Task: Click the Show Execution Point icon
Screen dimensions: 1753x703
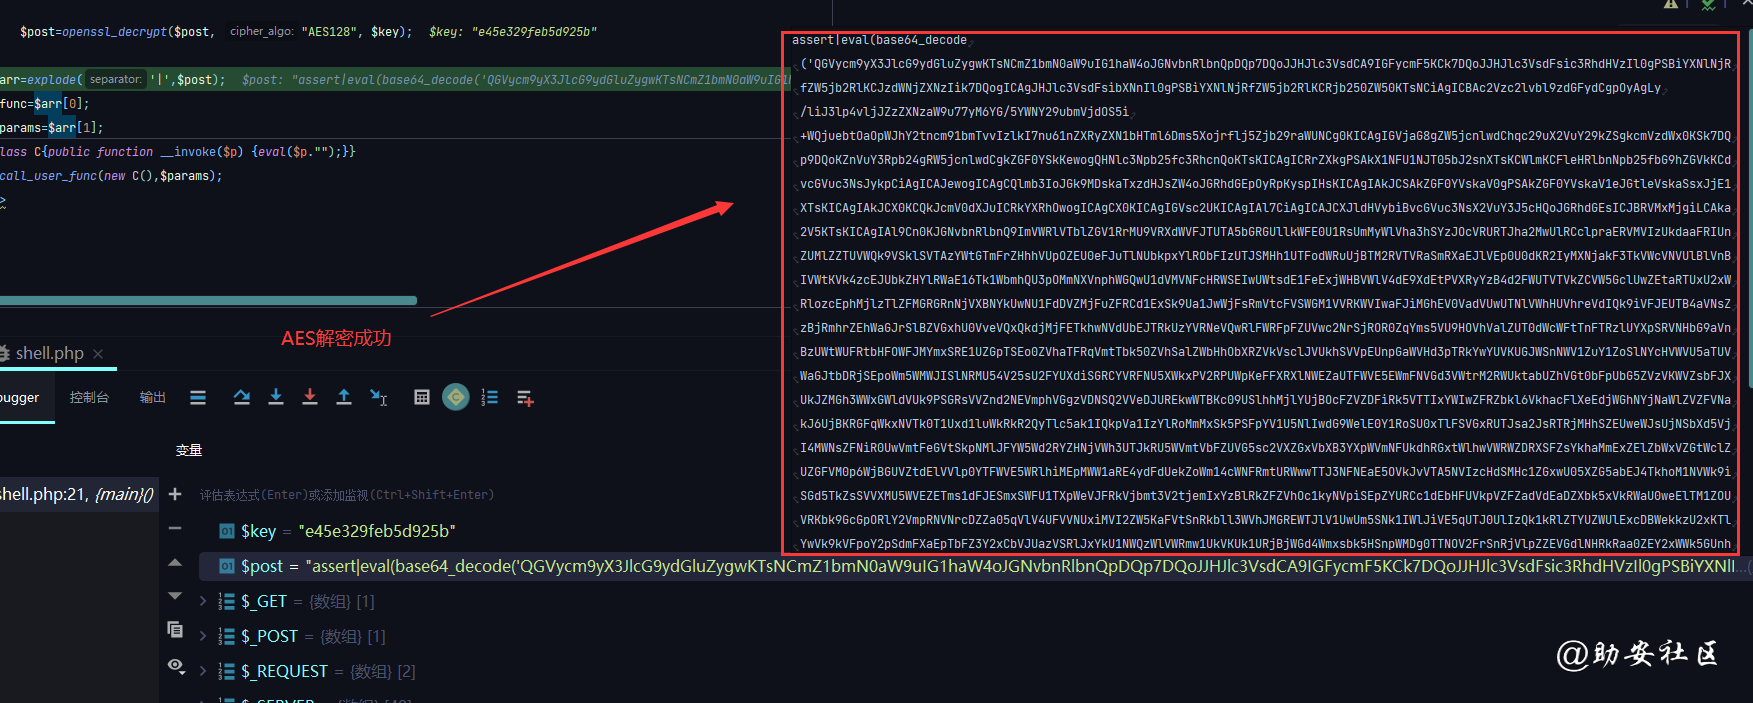Action: click(x=198, y=398)
